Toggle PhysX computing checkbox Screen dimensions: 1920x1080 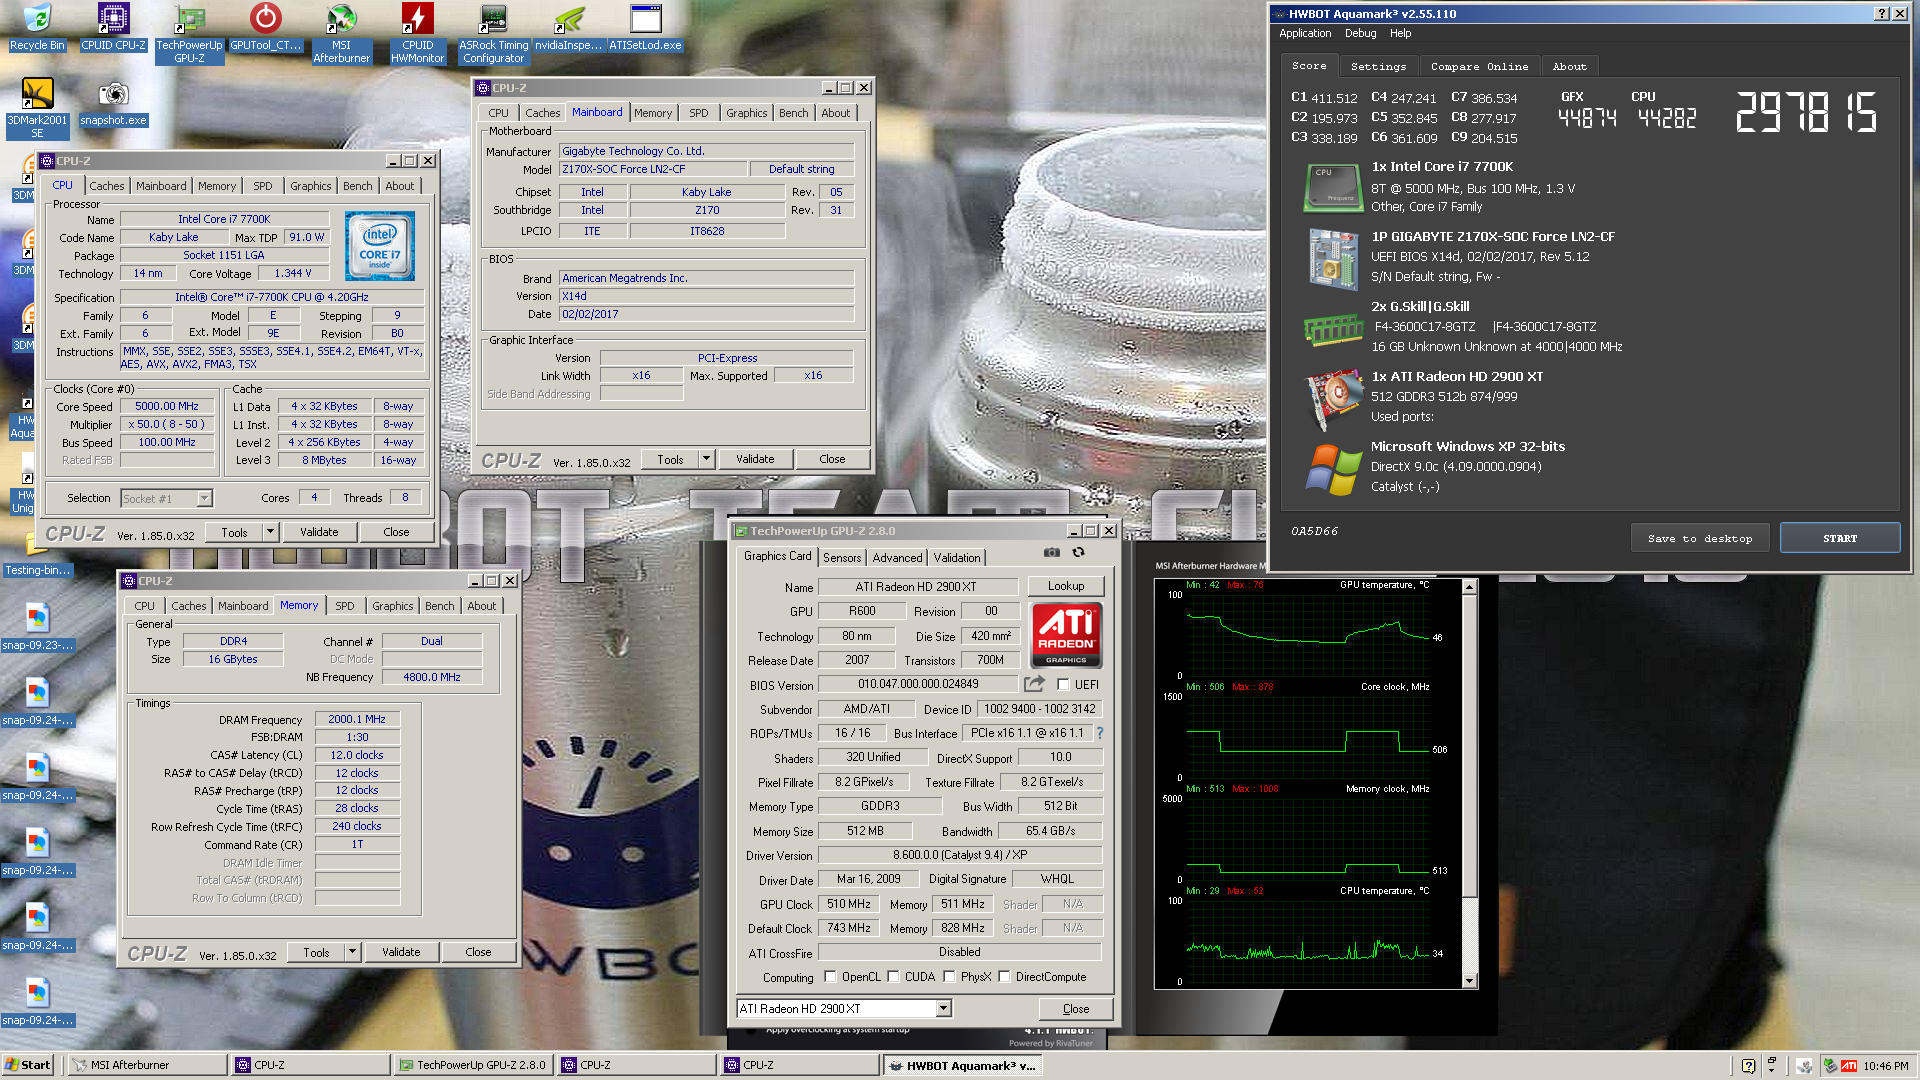tap(949, 977)
